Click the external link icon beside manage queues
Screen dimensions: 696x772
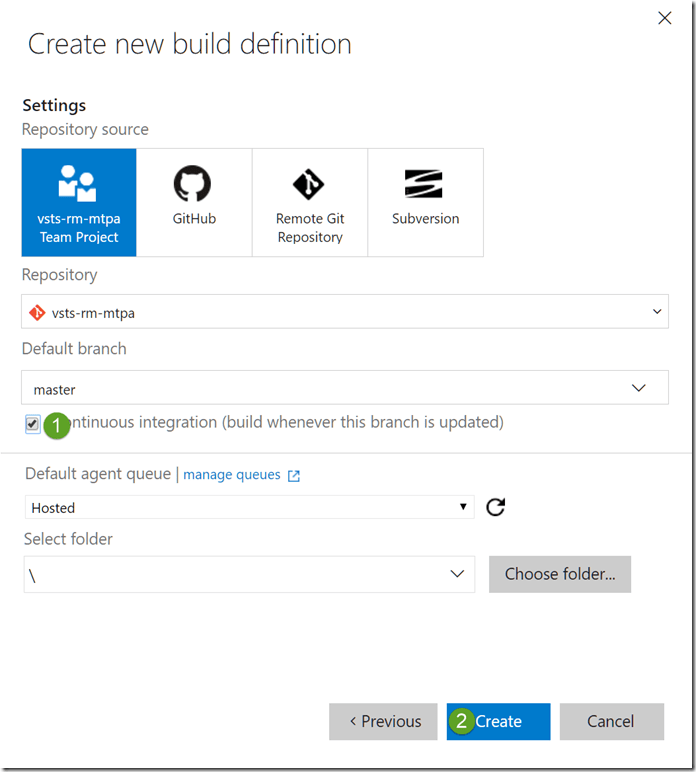click(x=294, y=476)
